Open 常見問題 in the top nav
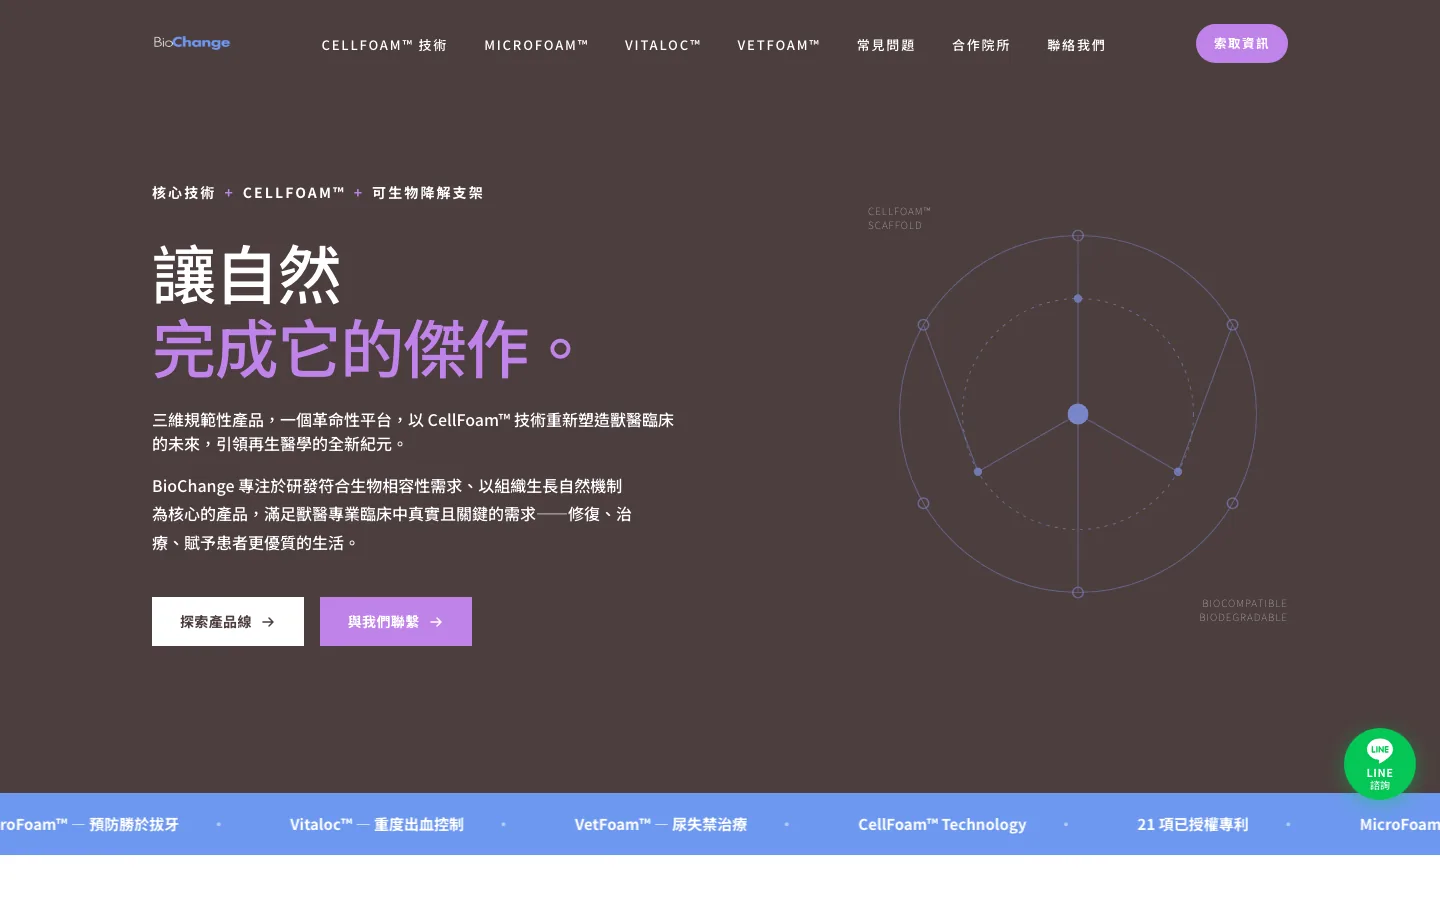The width and height of the screenshot is (1440, 900). tap(886, 45)
